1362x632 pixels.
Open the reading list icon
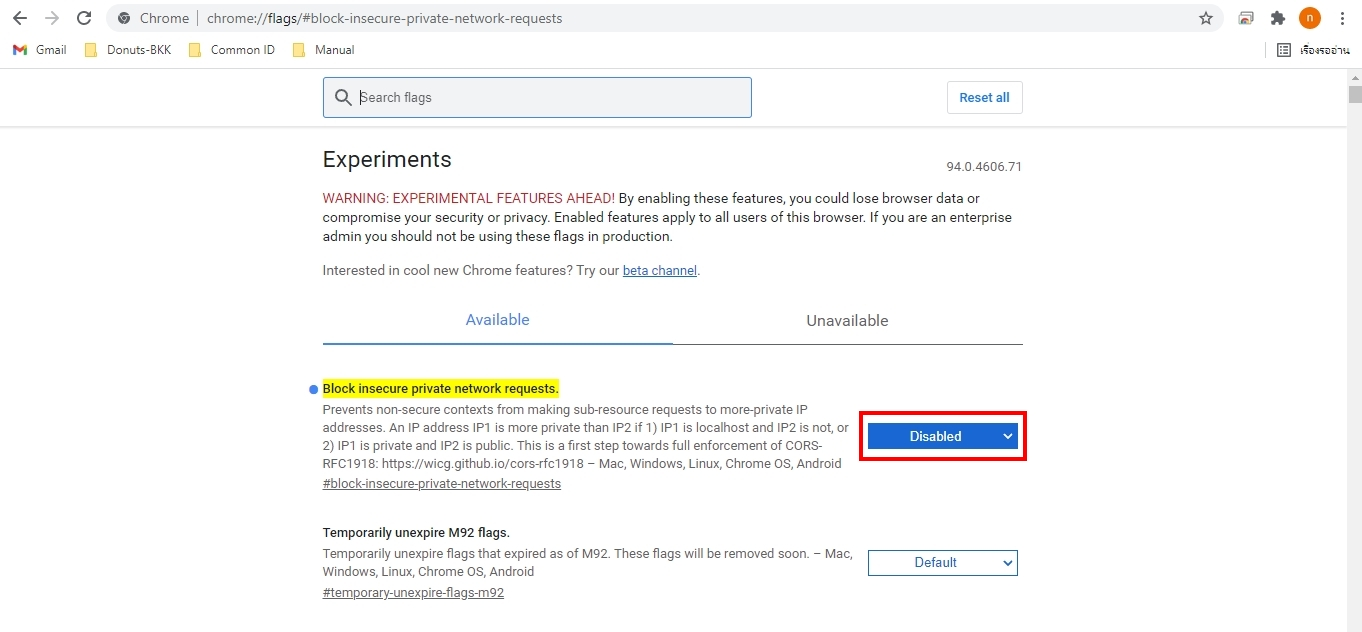(1284, 50)
